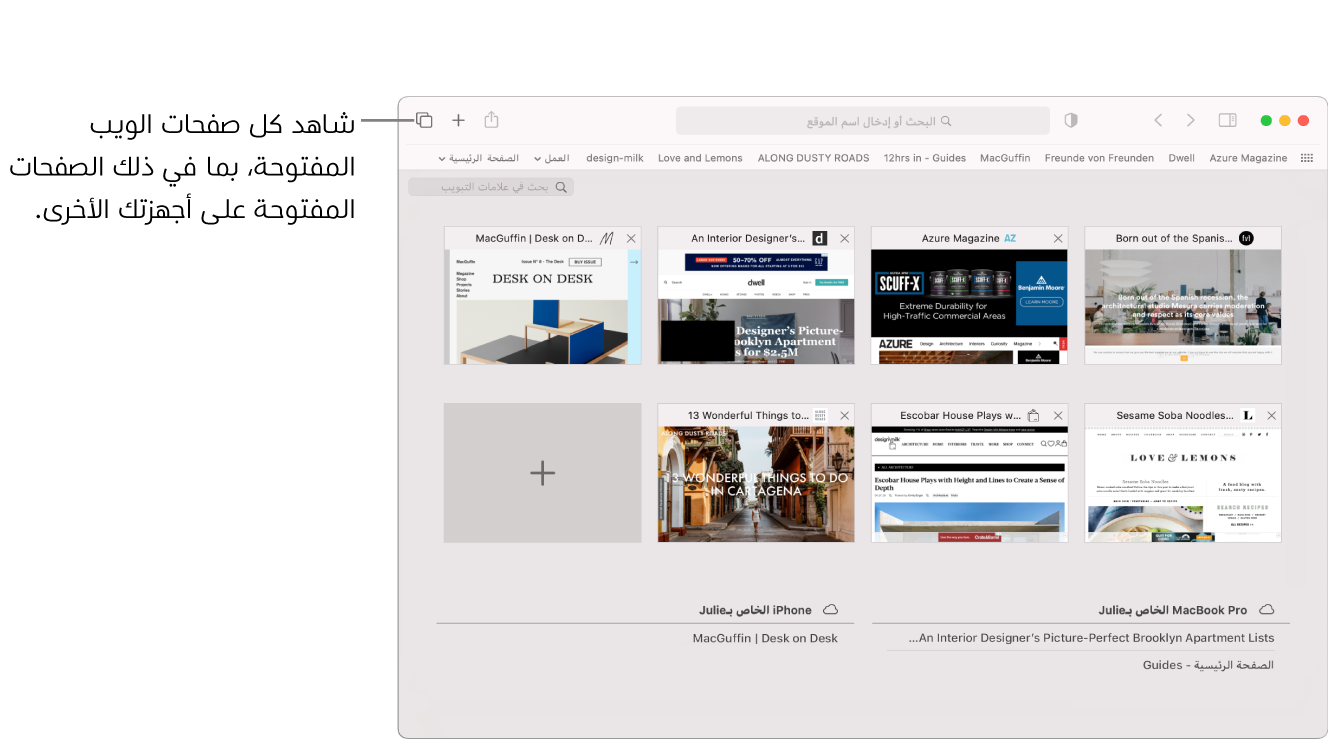
Task: Open a new tab with plus toolbar icon
Action: 458,120
